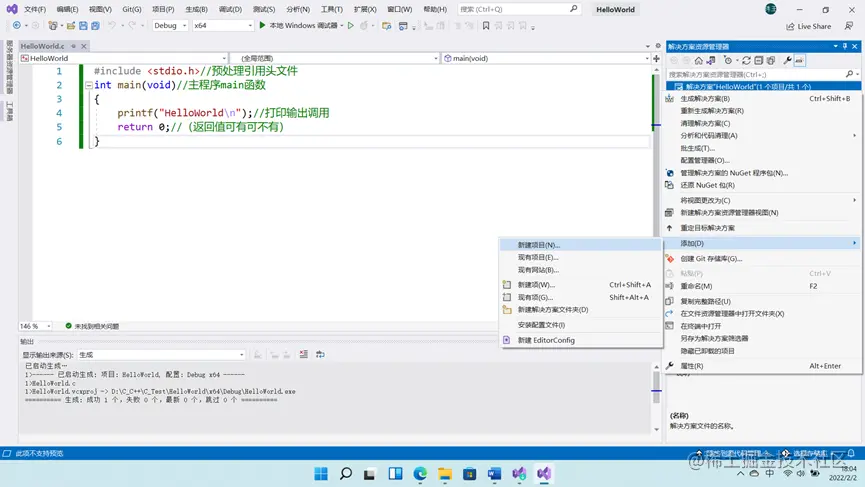The width and height of the screenshot is (865, 487).
Task: Open Microsoft Edge from the taskbar
Action: [420, 473]
